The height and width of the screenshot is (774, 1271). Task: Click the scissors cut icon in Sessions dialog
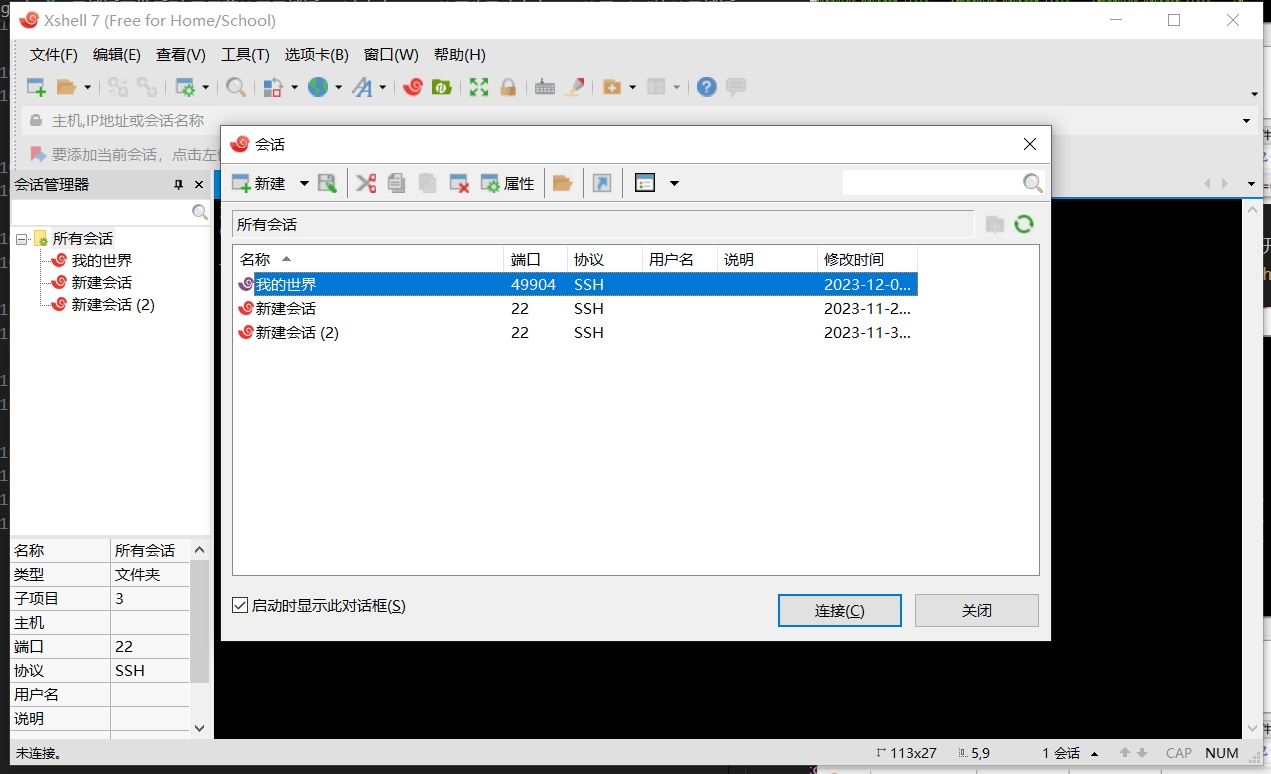[x=367, y=183]
